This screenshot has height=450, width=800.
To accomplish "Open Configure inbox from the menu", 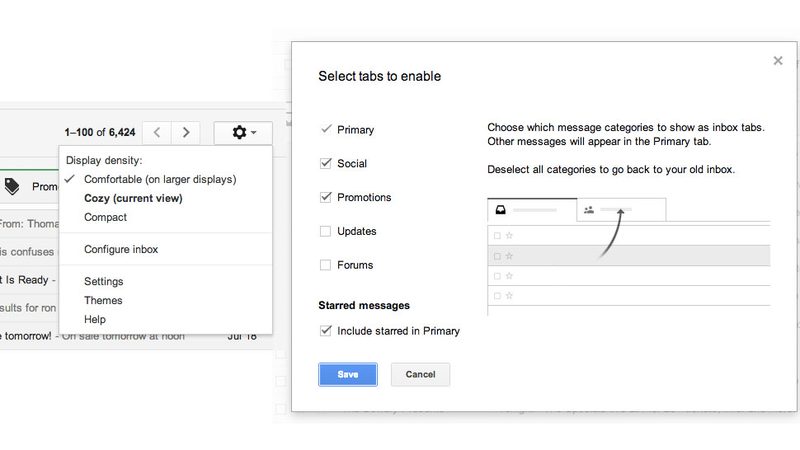I will pyautogui.click(x=121, y=249).
